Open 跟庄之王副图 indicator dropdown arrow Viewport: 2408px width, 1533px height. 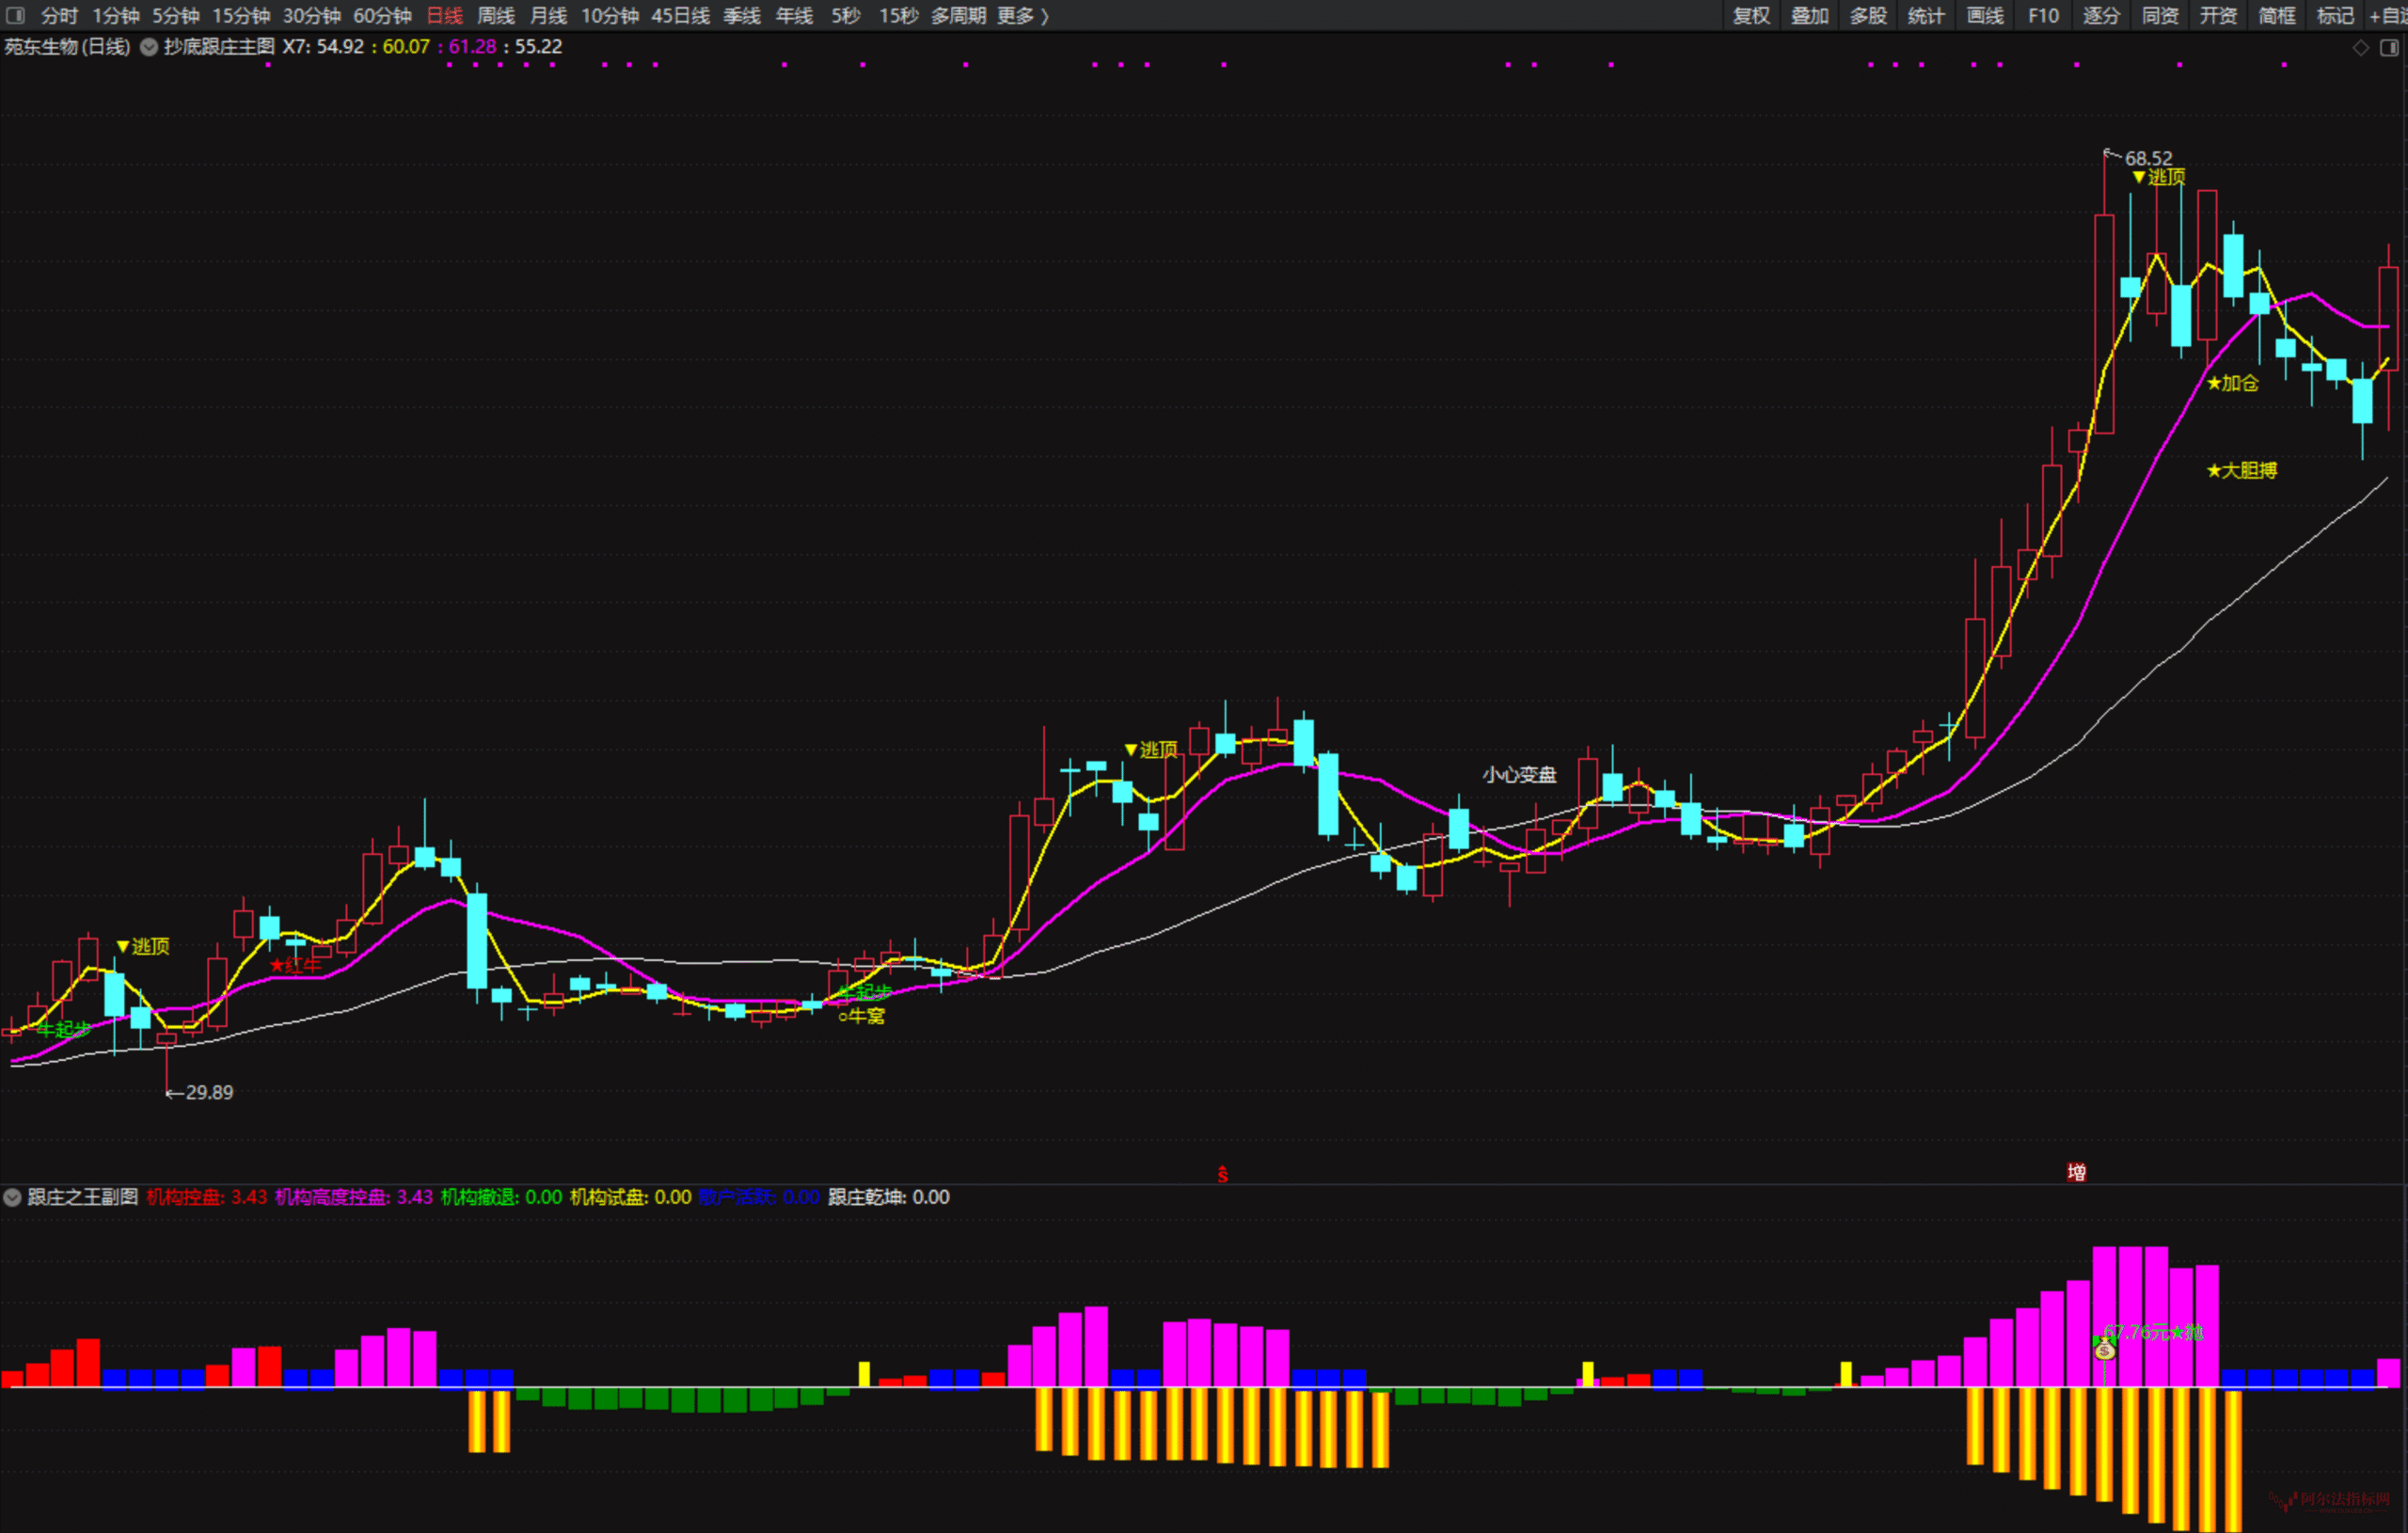pos(12,1197)
